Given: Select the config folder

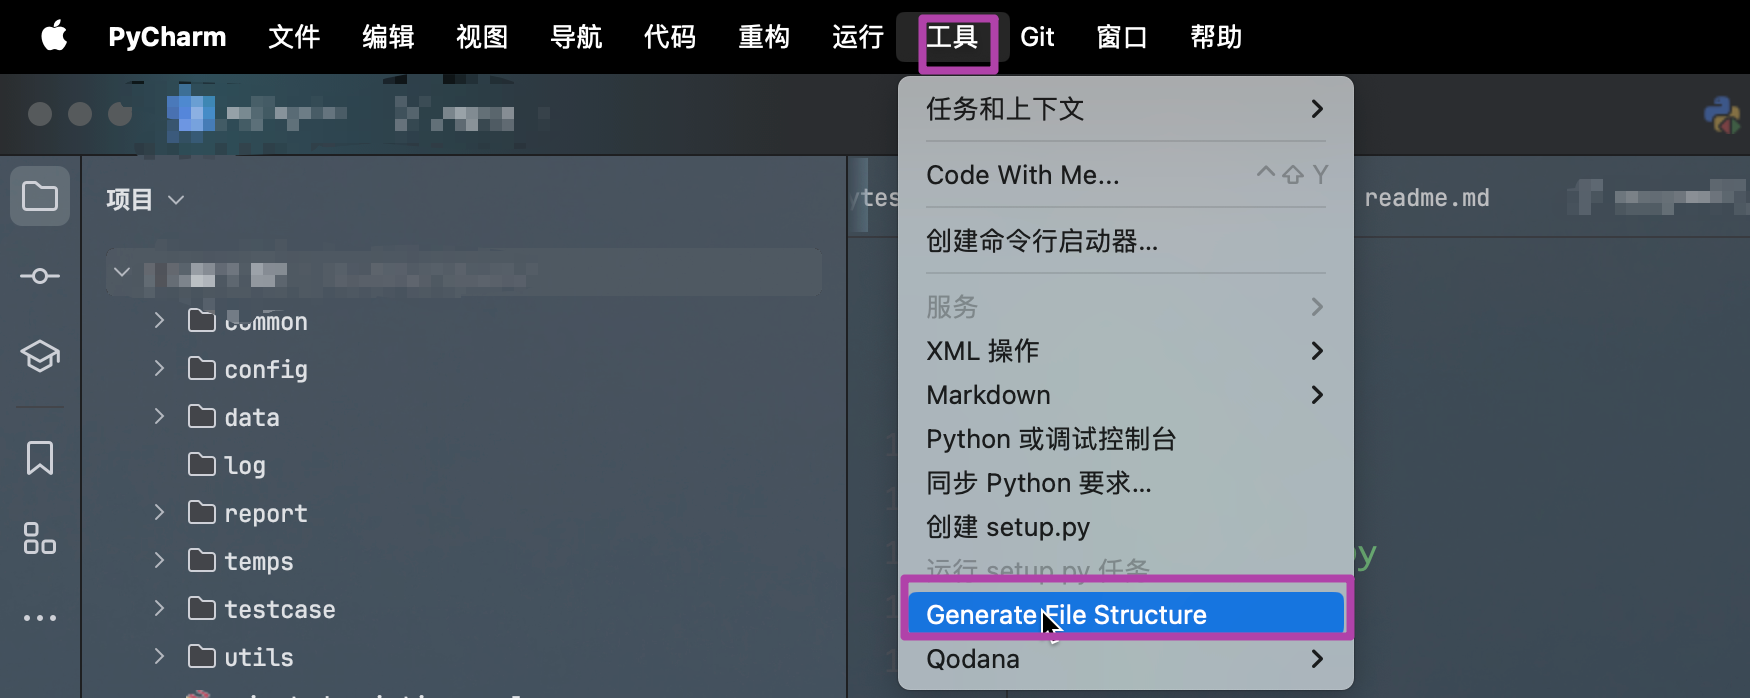Looking at the screenshot, I should [248, 369].
